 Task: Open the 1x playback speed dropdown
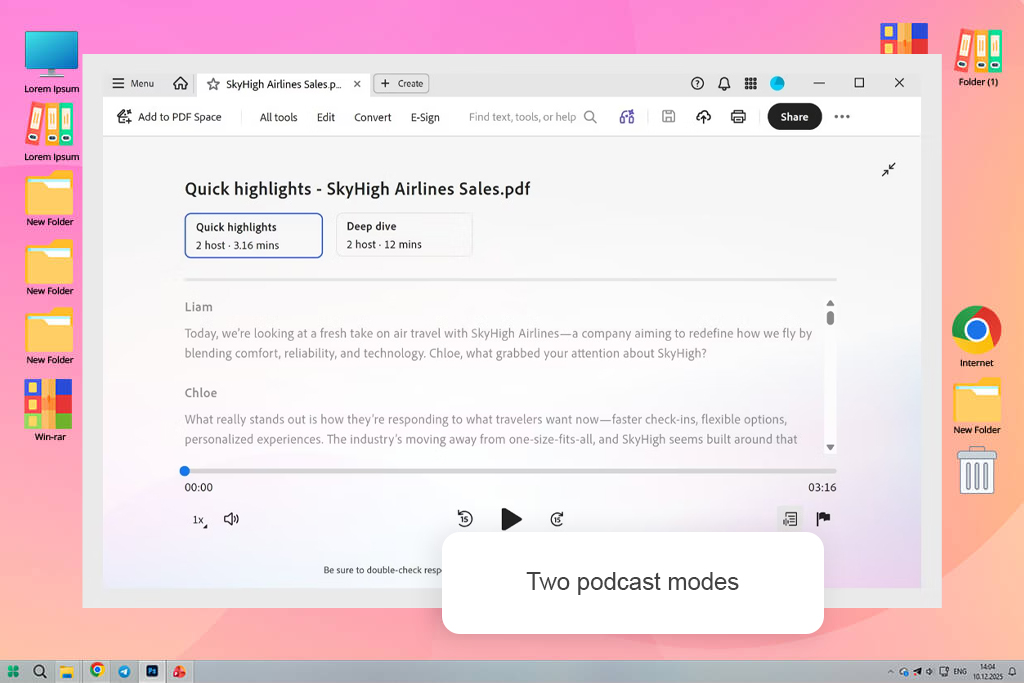pyautogui.click(x=199, y=520)
